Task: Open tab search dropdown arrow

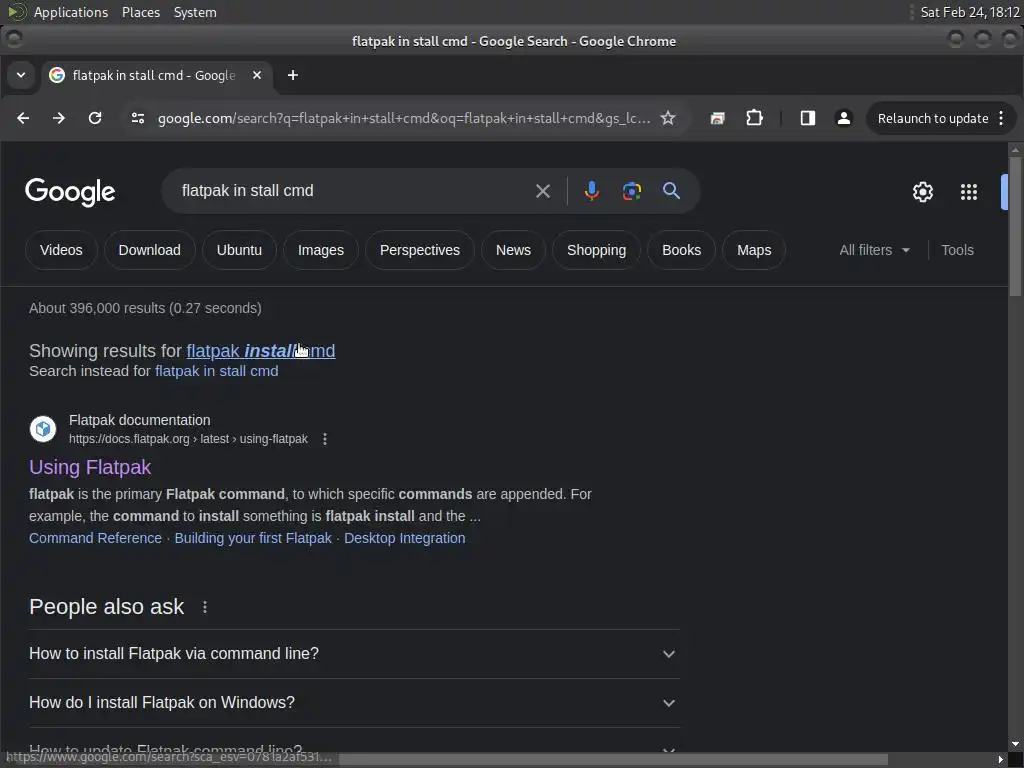Action: click(21, 75)
